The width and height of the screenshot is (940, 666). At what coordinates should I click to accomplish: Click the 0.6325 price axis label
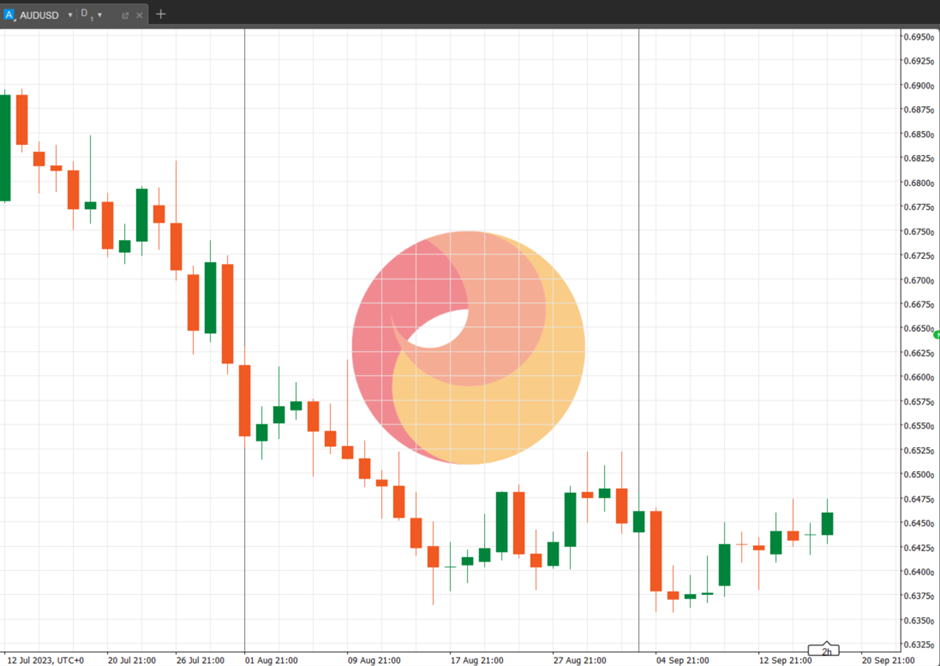919,645
